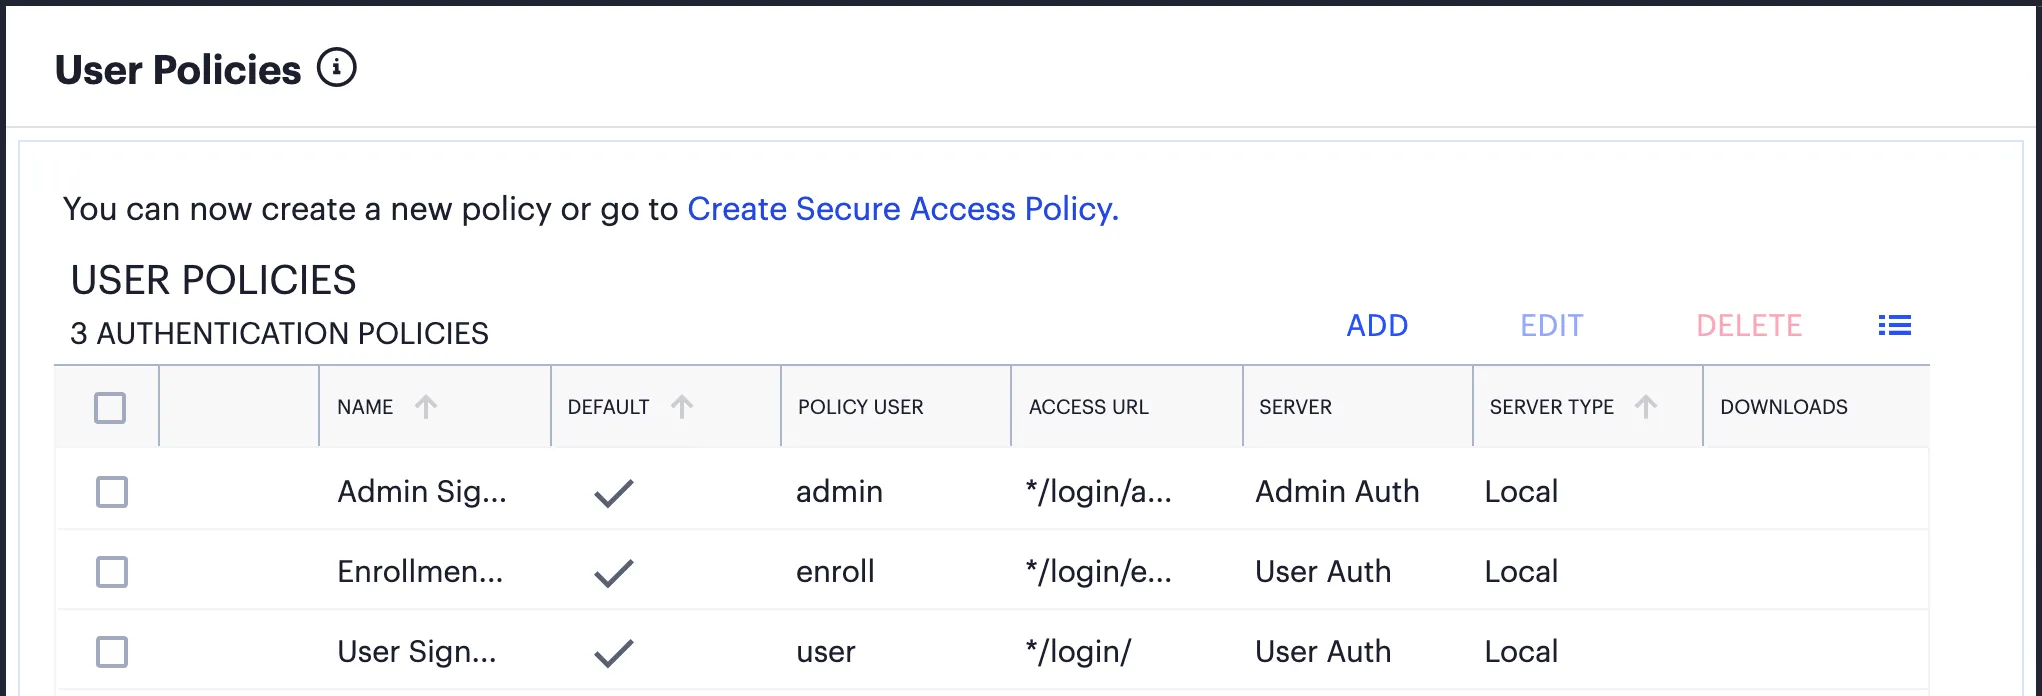The image size is (2042, 696).
Task: Open the list view columns menu icon
Action: (x=1894, y=326)
